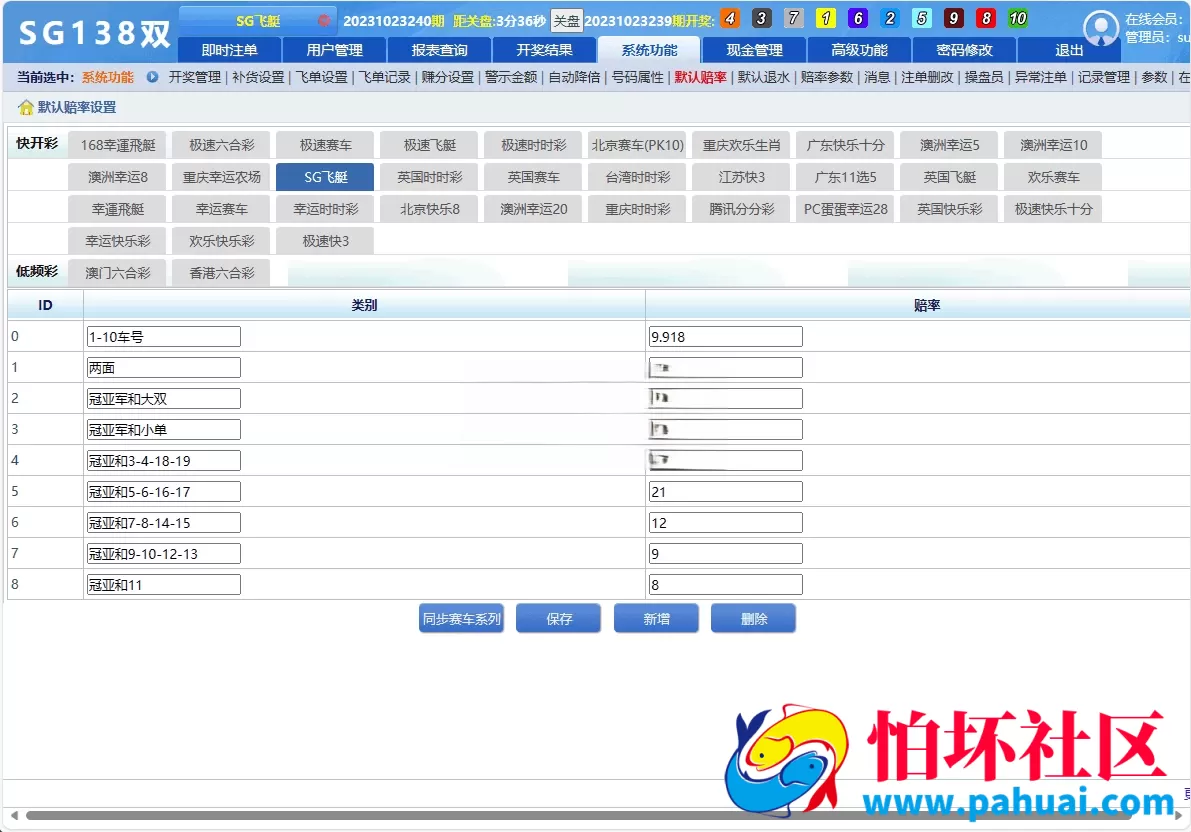Image resolution: width=1191 pixels, height=832 pixels.
Task: Open the 默认赔率 submenu link
Action: (700, 77)
